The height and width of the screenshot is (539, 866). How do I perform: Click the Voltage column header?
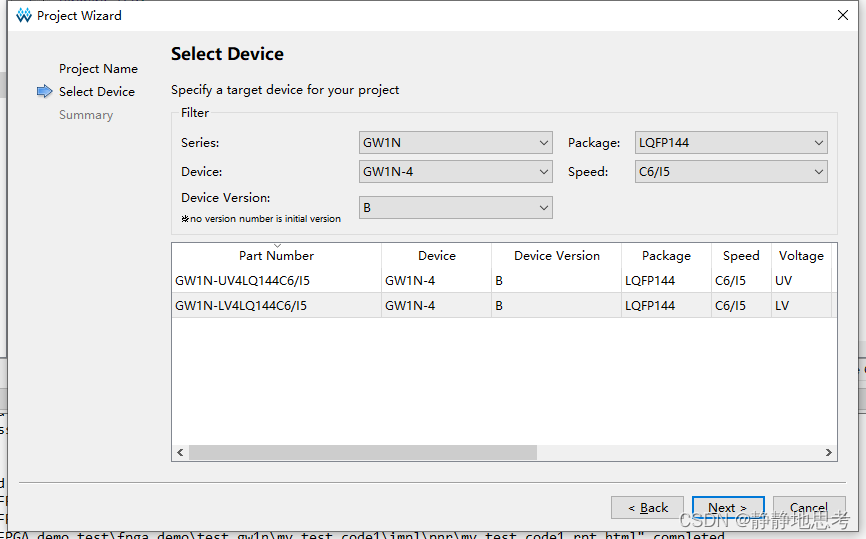[x=801, y=256]
